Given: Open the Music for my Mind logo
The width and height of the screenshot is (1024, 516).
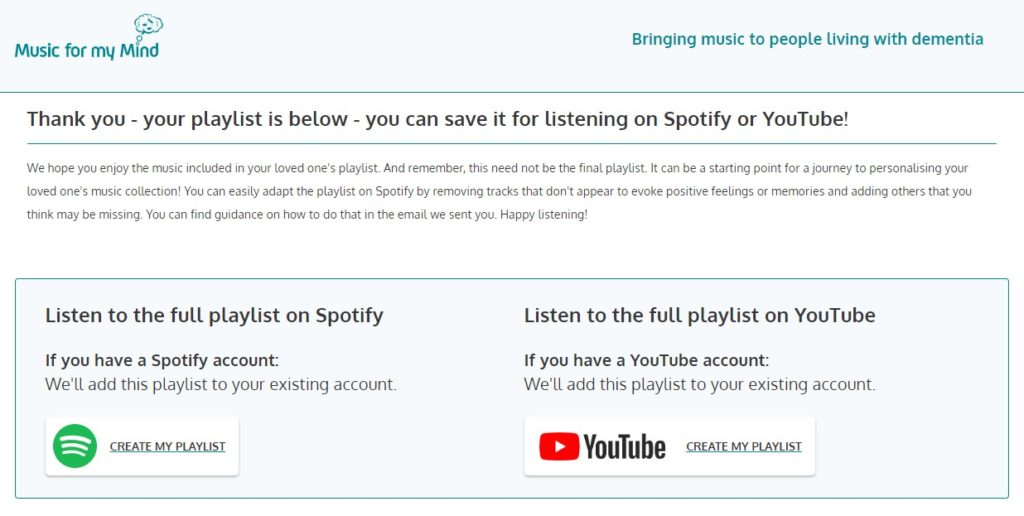Looking at the screenshot, I should point(87,38).
